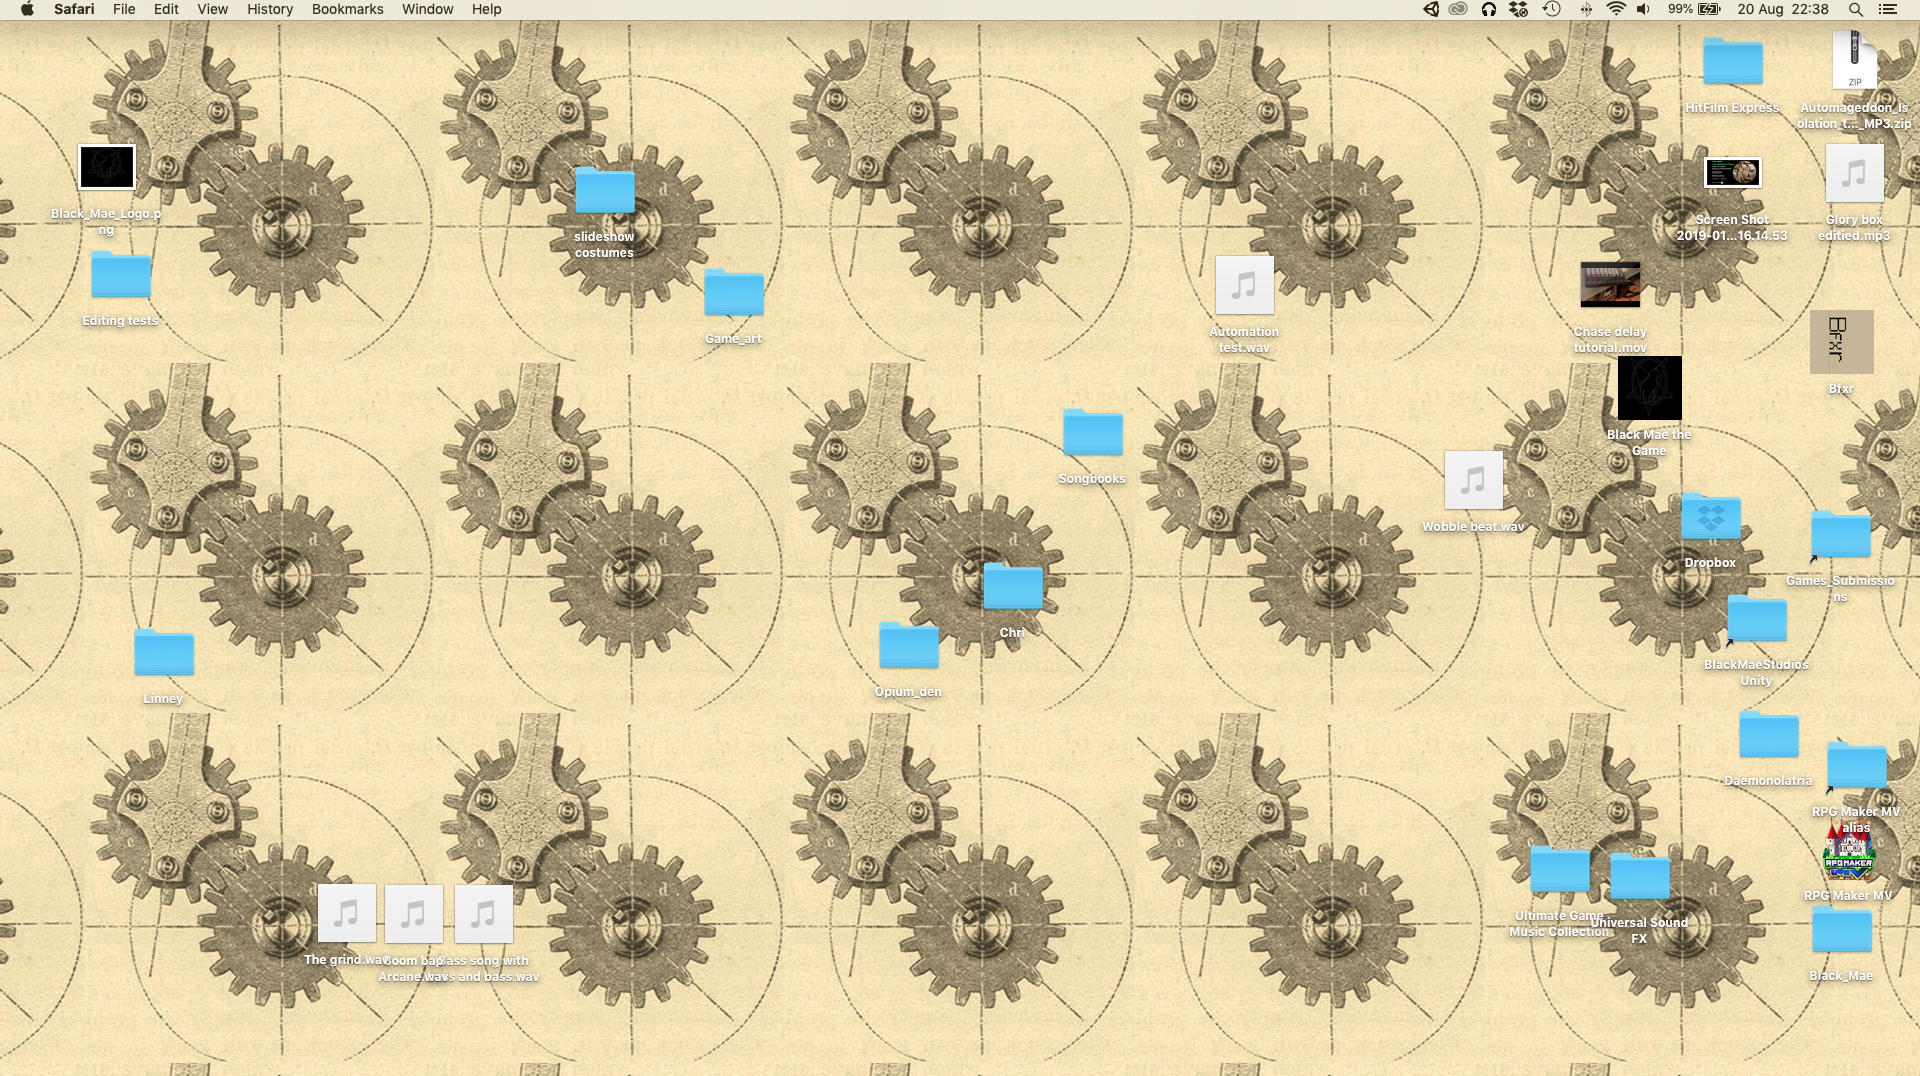Click the Creative Cloud menu bar icon
The image size is (1920, 1076).
coord(1459,9)
